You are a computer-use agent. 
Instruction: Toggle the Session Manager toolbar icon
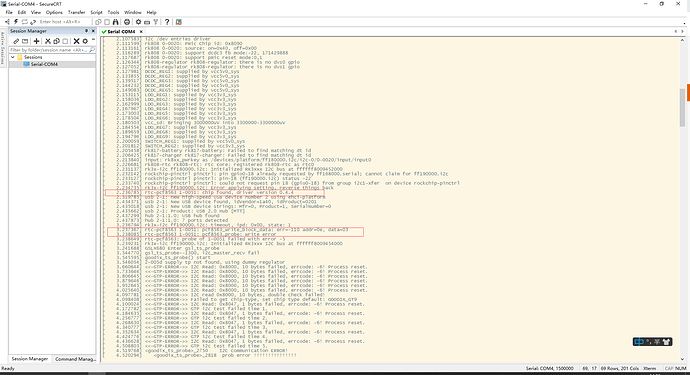coord(7,22)
